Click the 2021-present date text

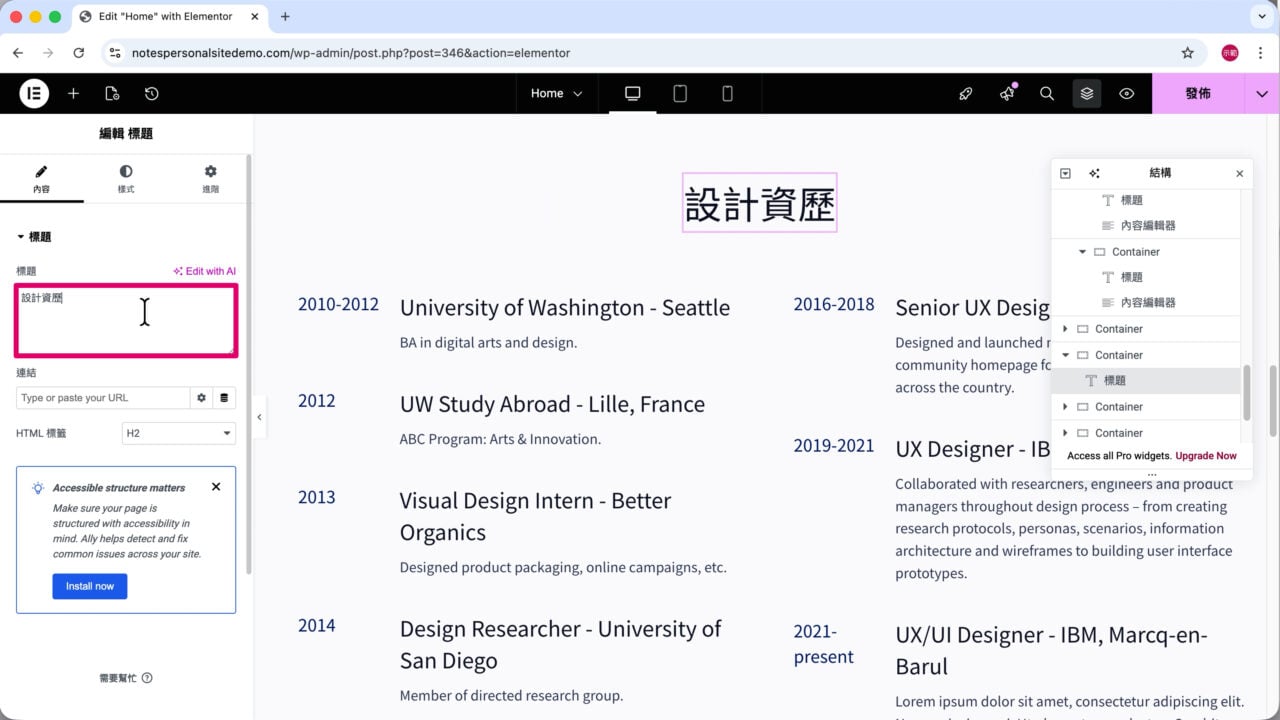coord(824,644)
